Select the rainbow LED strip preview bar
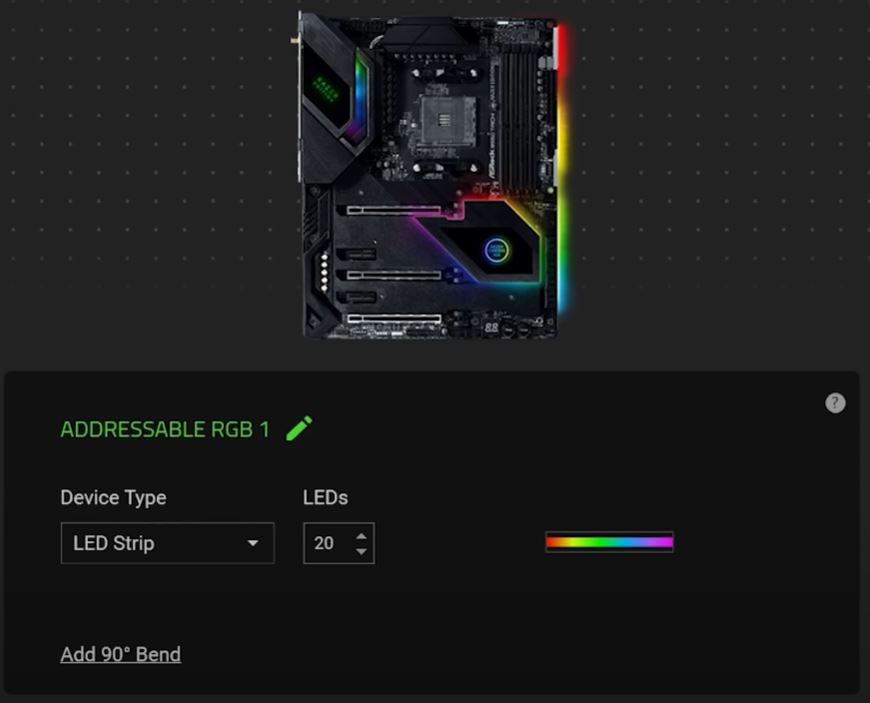The image size is (870, 703). pos(609,542)
